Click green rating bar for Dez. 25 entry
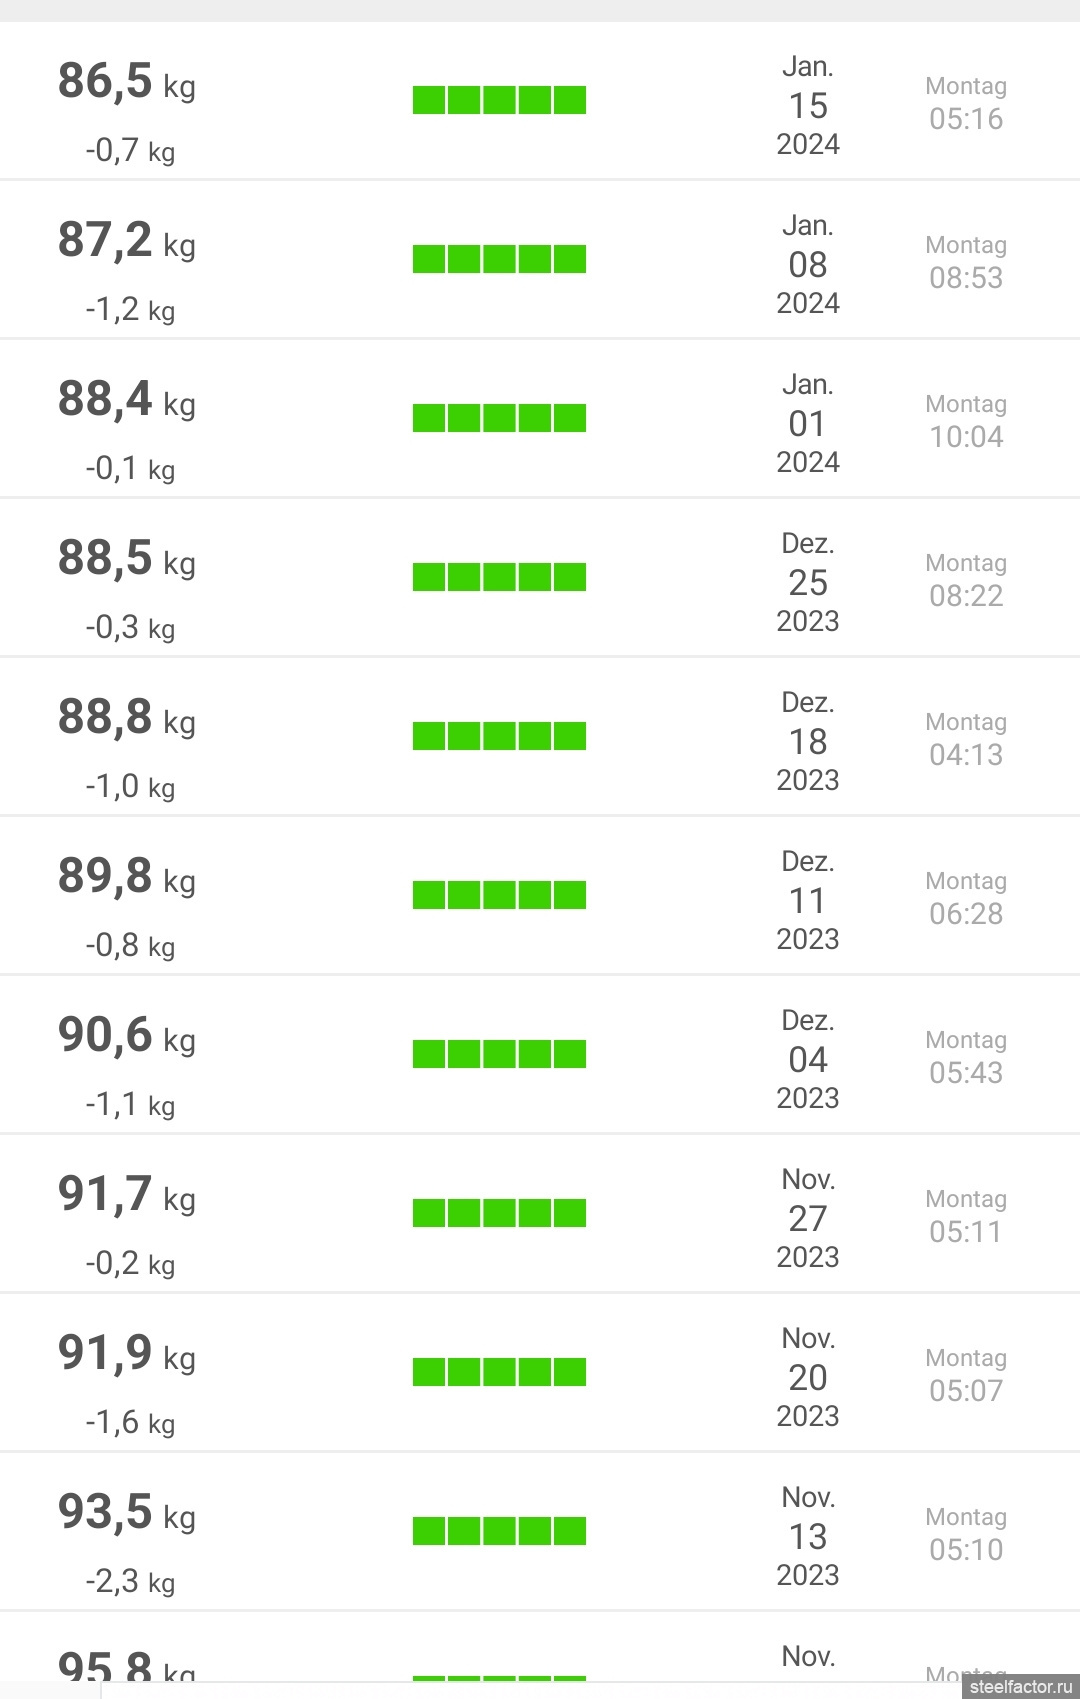The image size is (1080, 1699). click(499, 577)
